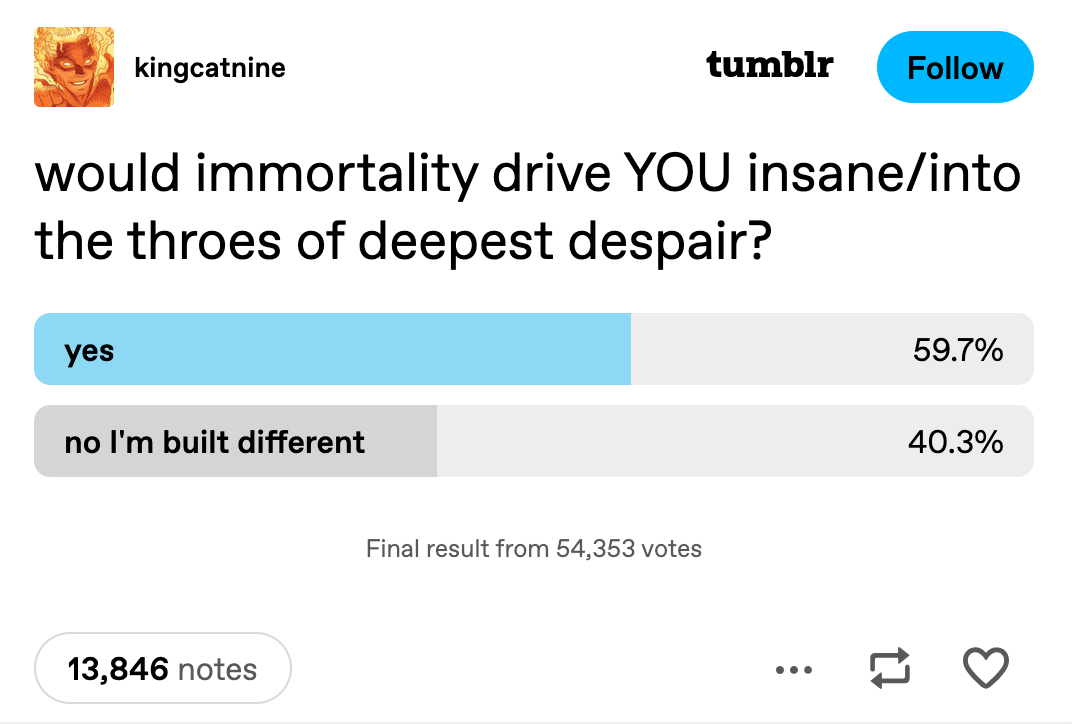Screen dimensions: 1072x724
Task: Click the 59.7% result percentage
Action: point(957,350)
